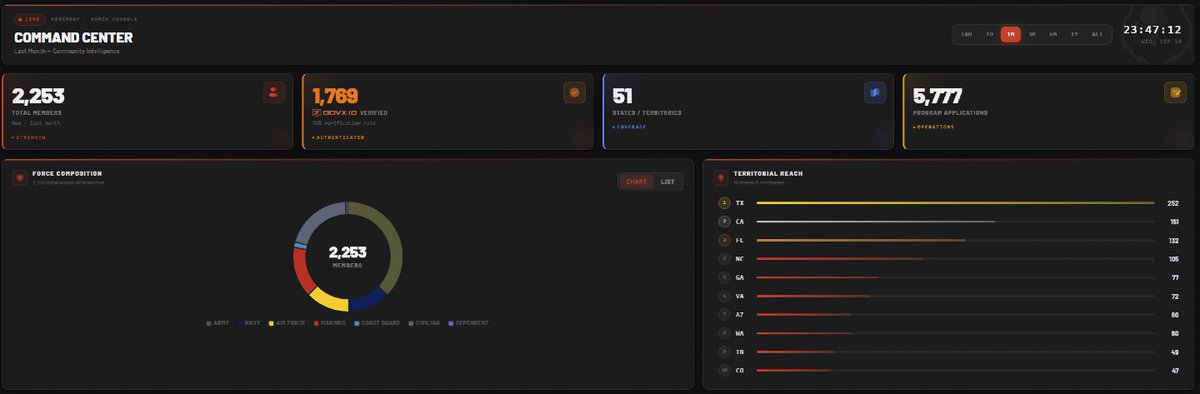This screenshot has height=394, width=1200.
Task: Click the rank 3 bronze badge for FL
Action: coord(724,240)
